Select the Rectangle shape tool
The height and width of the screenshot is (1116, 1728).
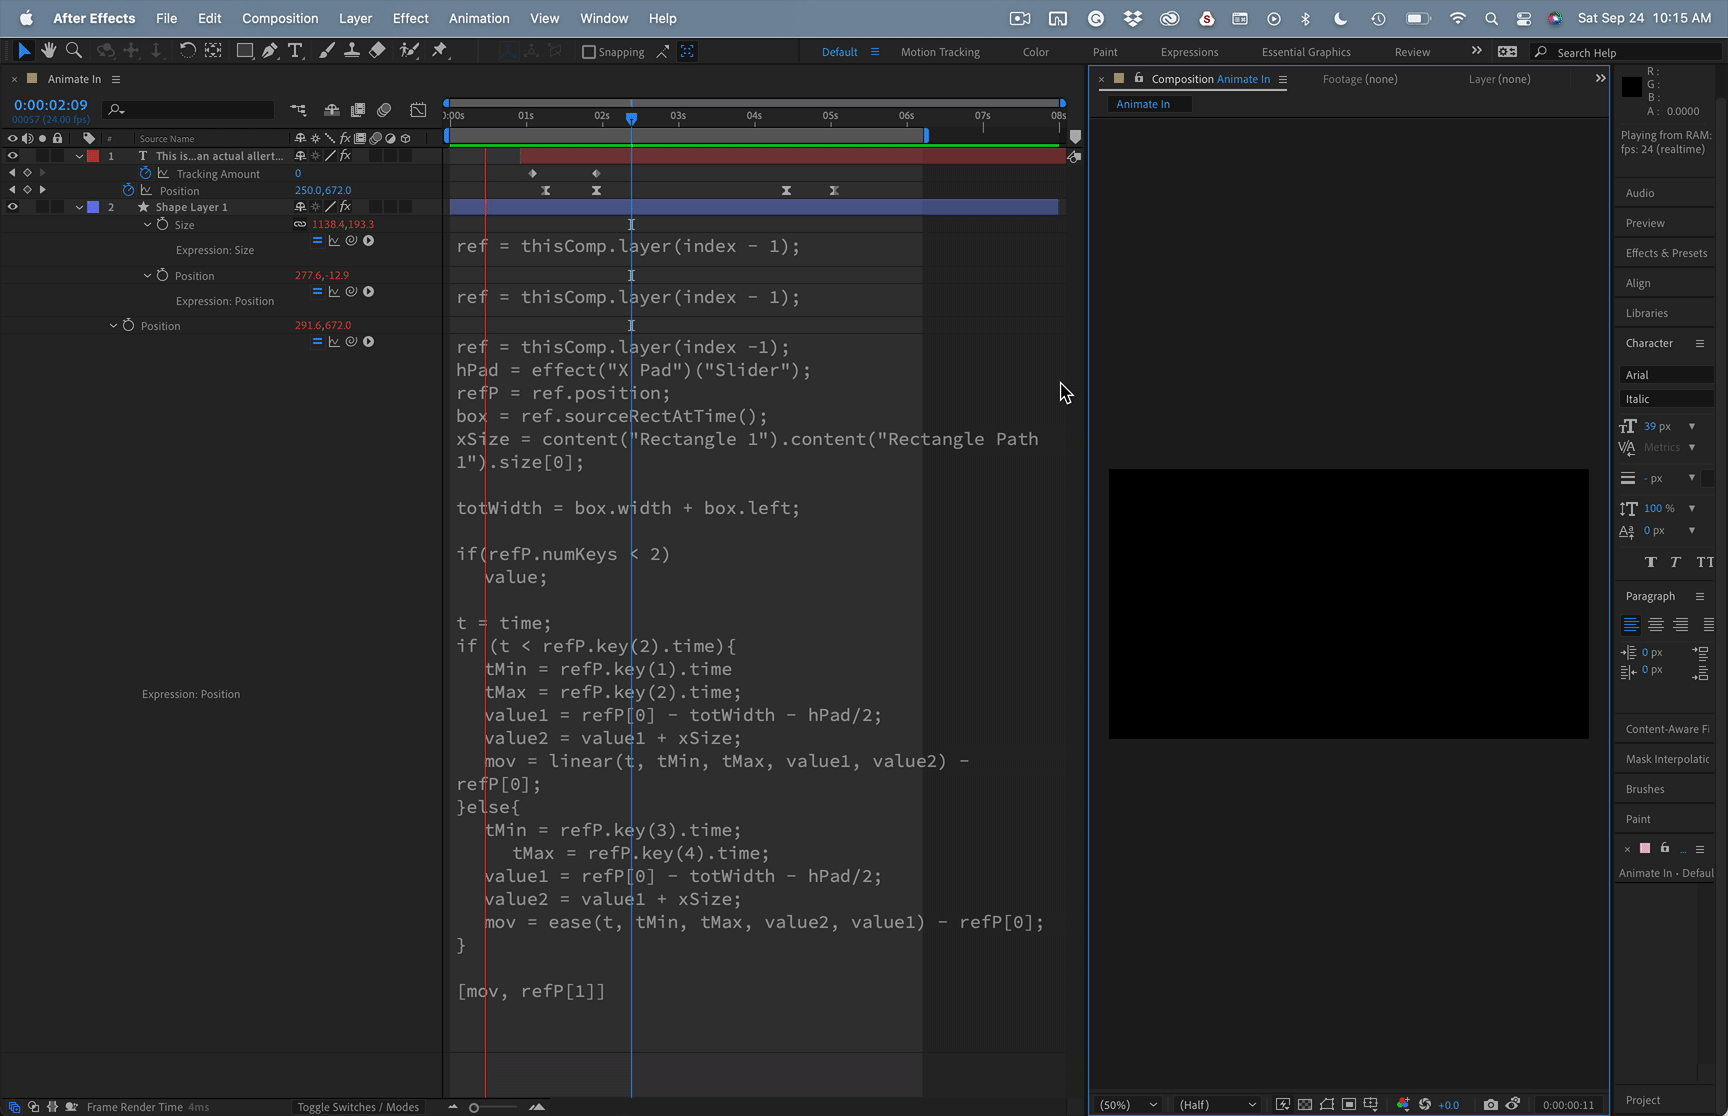pyautogui.click(x=244, y=50)
